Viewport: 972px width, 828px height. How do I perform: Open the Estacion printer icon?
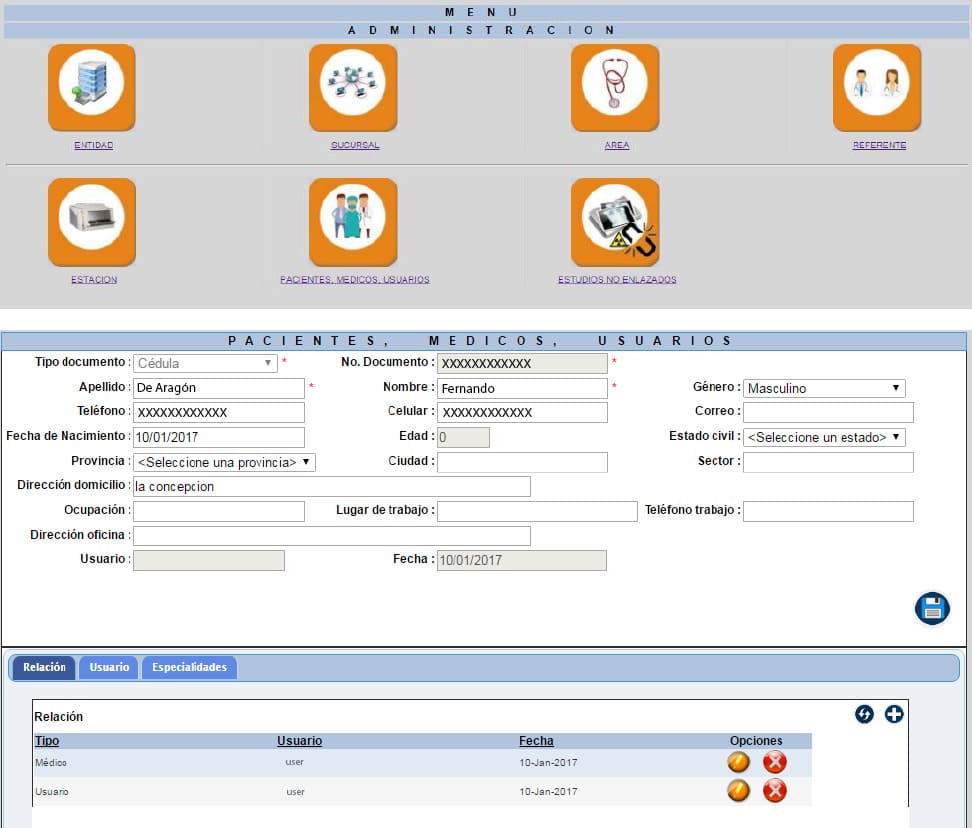point(92,222)
